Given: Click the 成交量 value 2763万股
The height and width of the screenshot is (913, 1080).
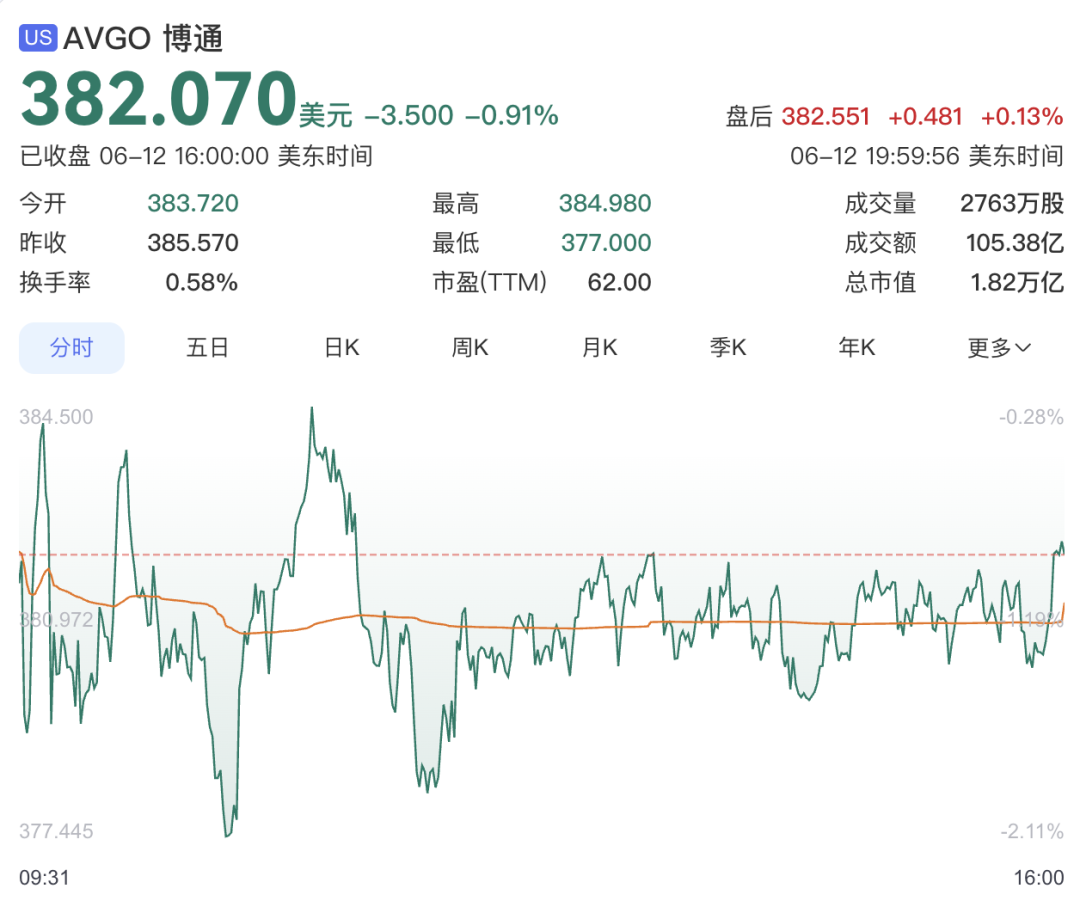Looking at the screenshot, I should 1012,203.
